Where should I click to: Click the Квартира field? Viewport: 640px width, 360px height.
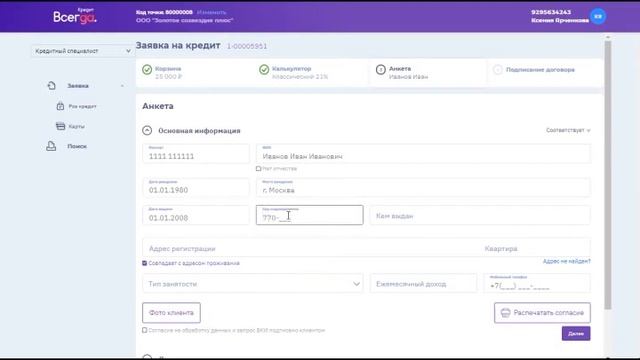pos(535,248)
